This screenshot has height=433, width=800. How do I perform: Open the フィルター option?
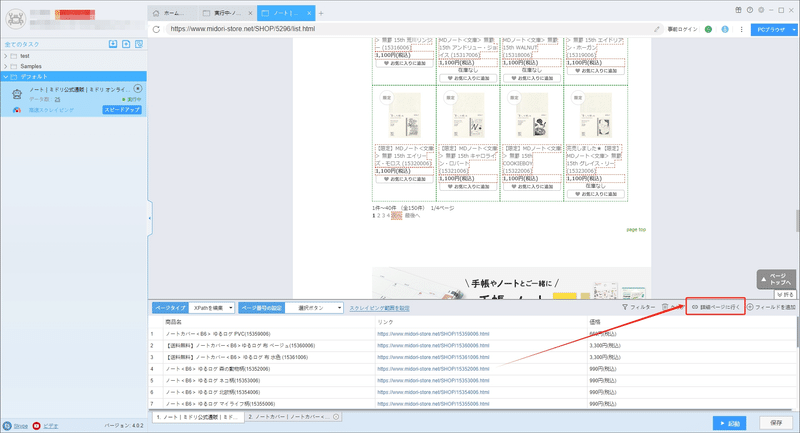coord(638,307)
